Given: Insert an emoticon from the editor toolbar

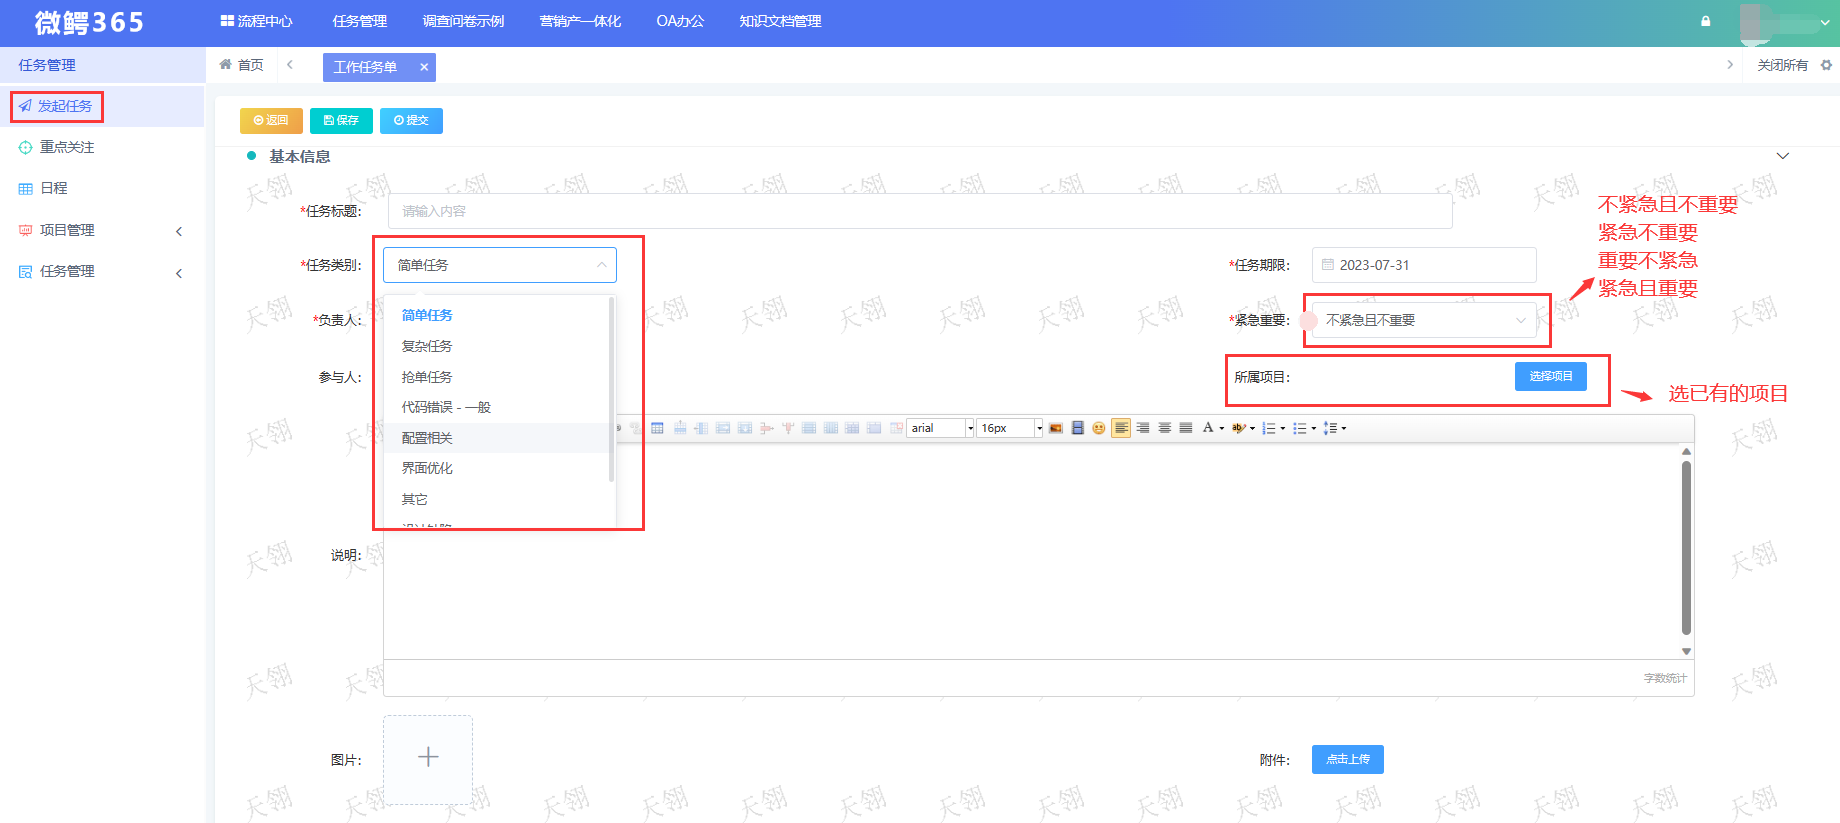Looking at the screenshot, I should (x=1099, y=428).
